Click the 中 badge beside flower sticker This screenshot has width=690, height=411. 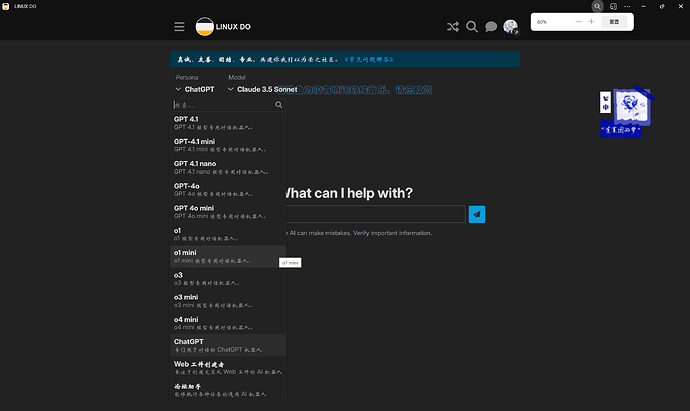(606, 102)
